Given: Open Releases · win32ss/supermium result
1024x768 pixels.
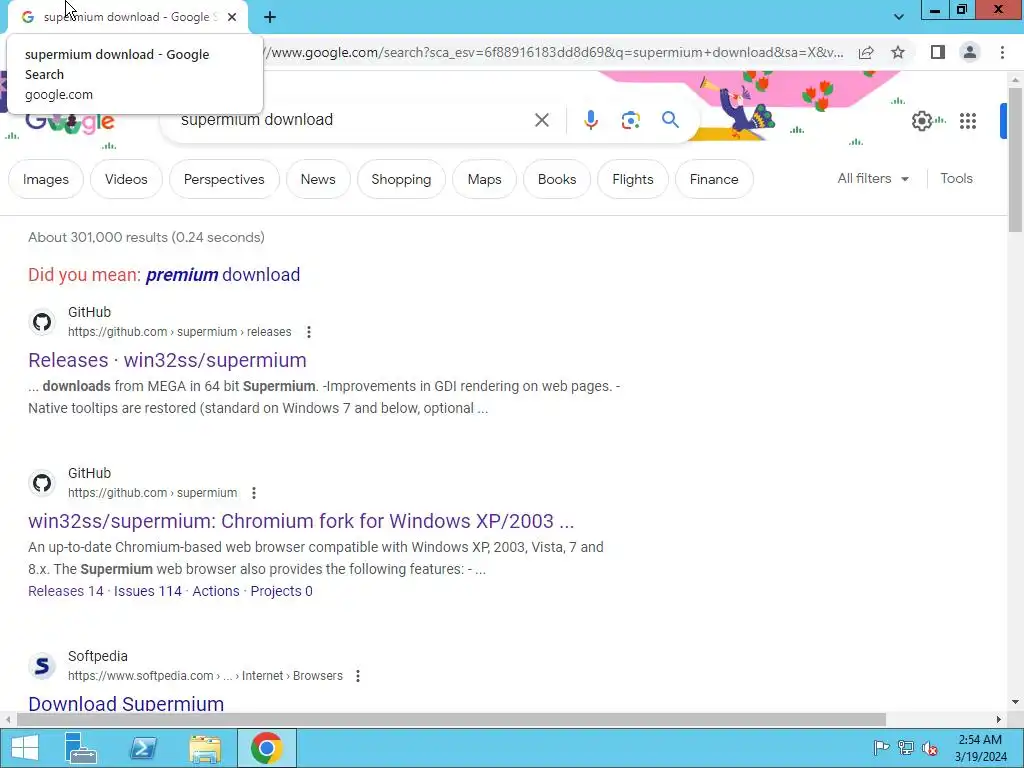Looking at the screenshot, I should (167, 360).
